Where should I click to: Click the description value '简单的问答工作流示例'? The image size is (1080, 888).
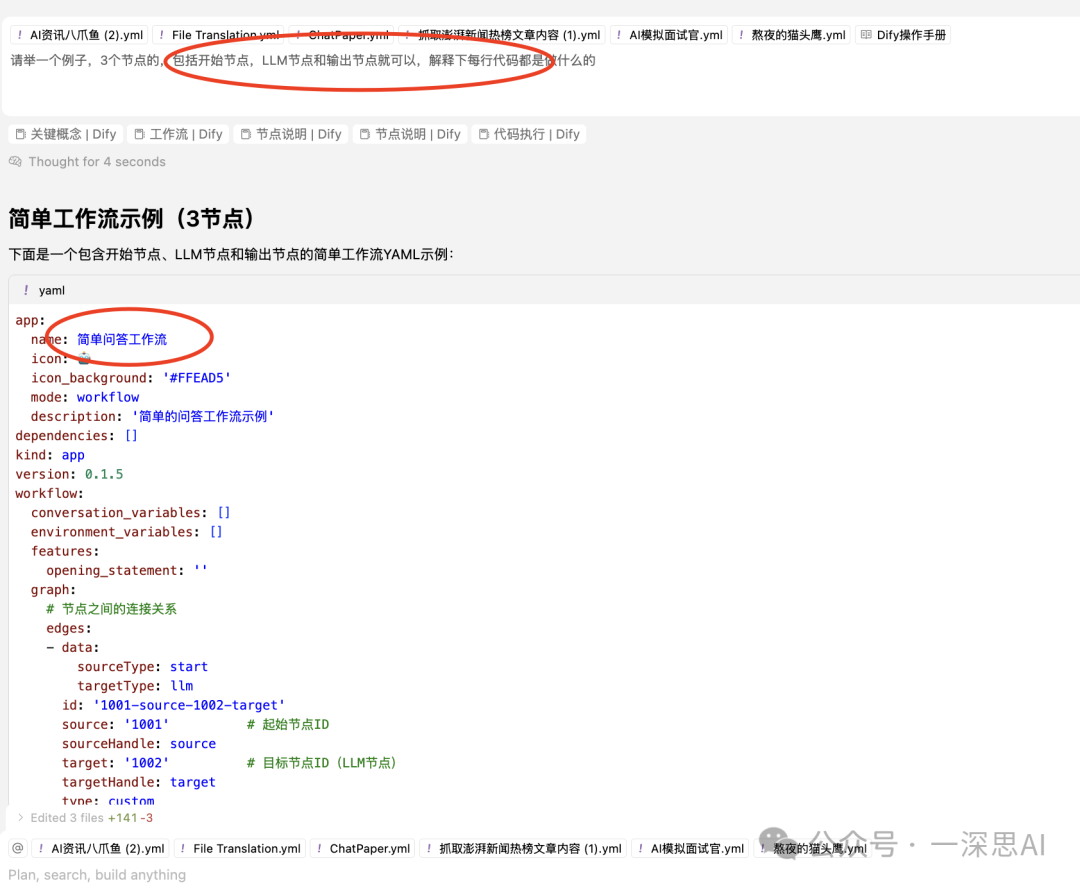coord(202,417)
